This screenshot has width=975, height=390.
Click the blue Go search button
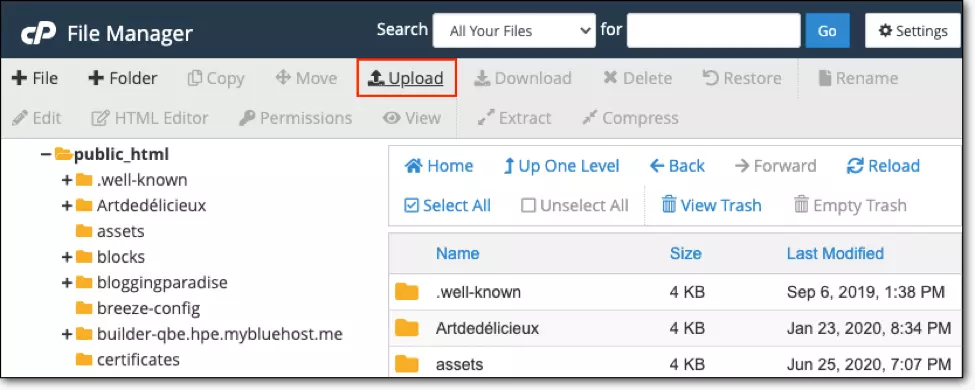pyautogui.click(x=828, y=30)
